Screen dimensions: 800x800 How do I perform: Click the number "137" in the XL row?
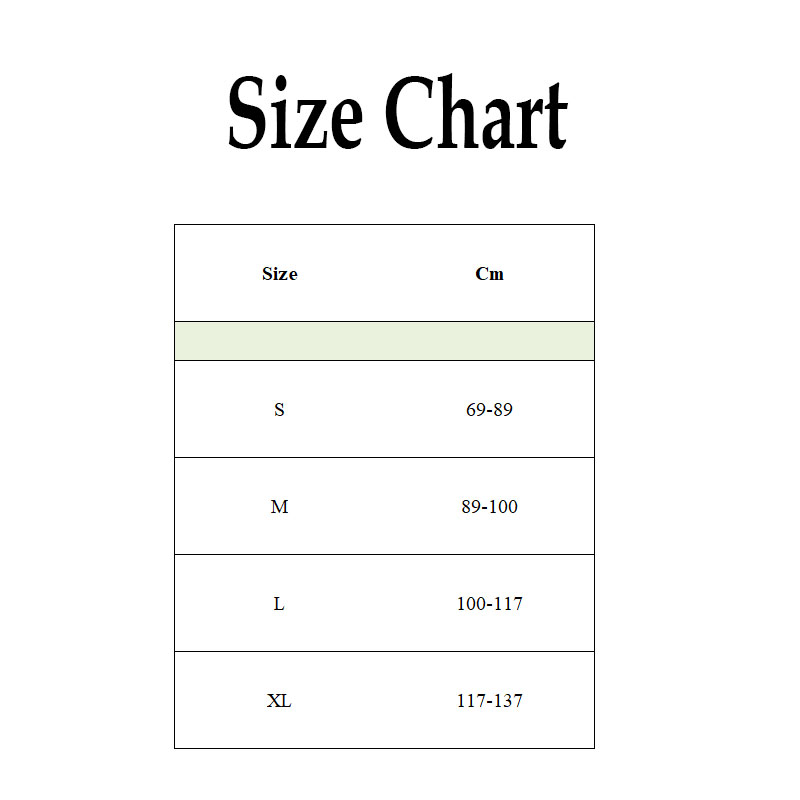[507, 701]
